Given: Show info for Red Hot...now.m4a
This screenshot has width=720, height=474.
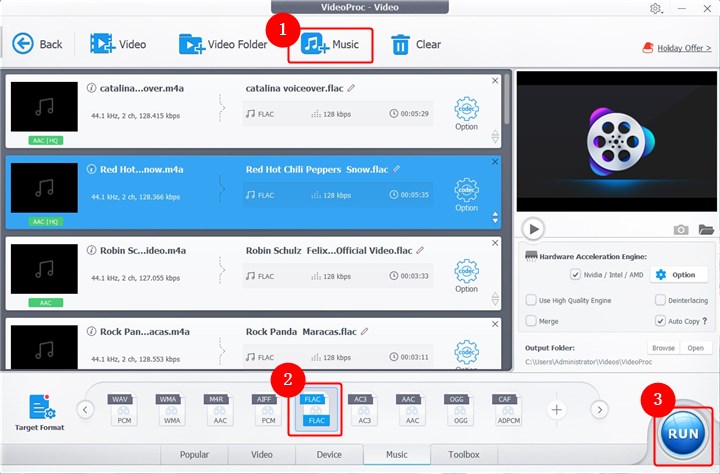Looking at the screenshot, I should (x=91, y=169).
